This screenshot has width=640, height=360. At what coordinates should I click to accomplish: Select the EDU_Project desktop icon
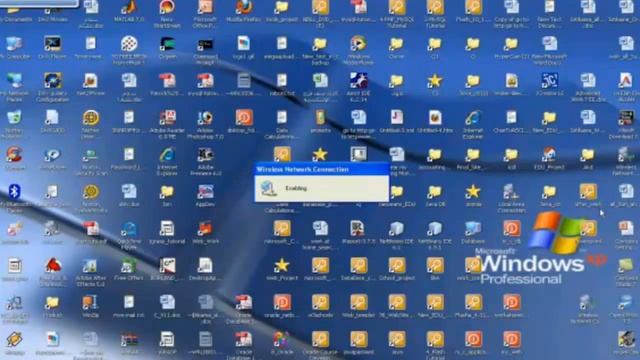[x=549, y=155]
